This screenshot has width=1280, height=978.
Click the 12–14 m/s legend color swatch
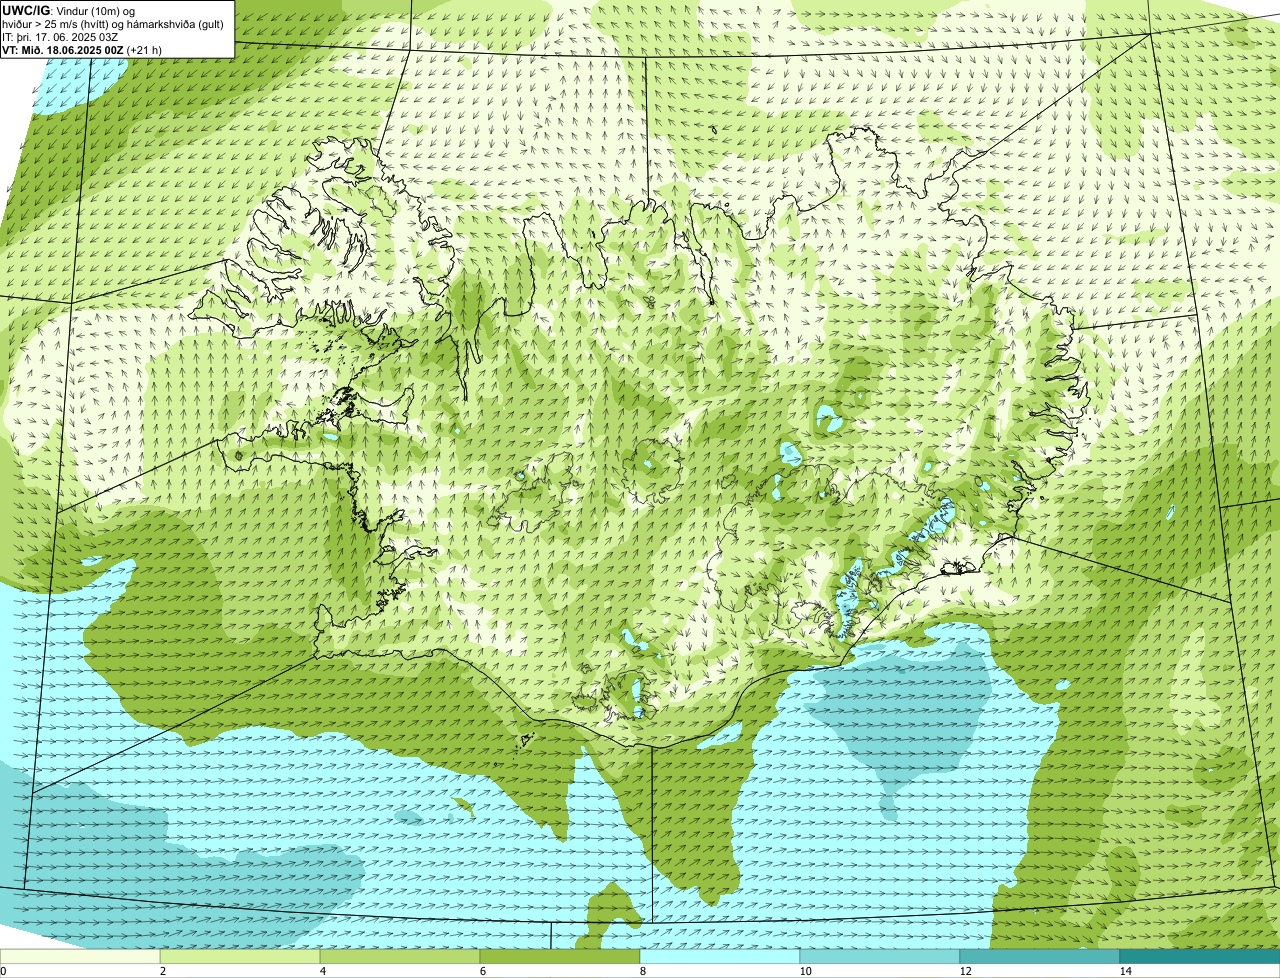click(1040, 956)
